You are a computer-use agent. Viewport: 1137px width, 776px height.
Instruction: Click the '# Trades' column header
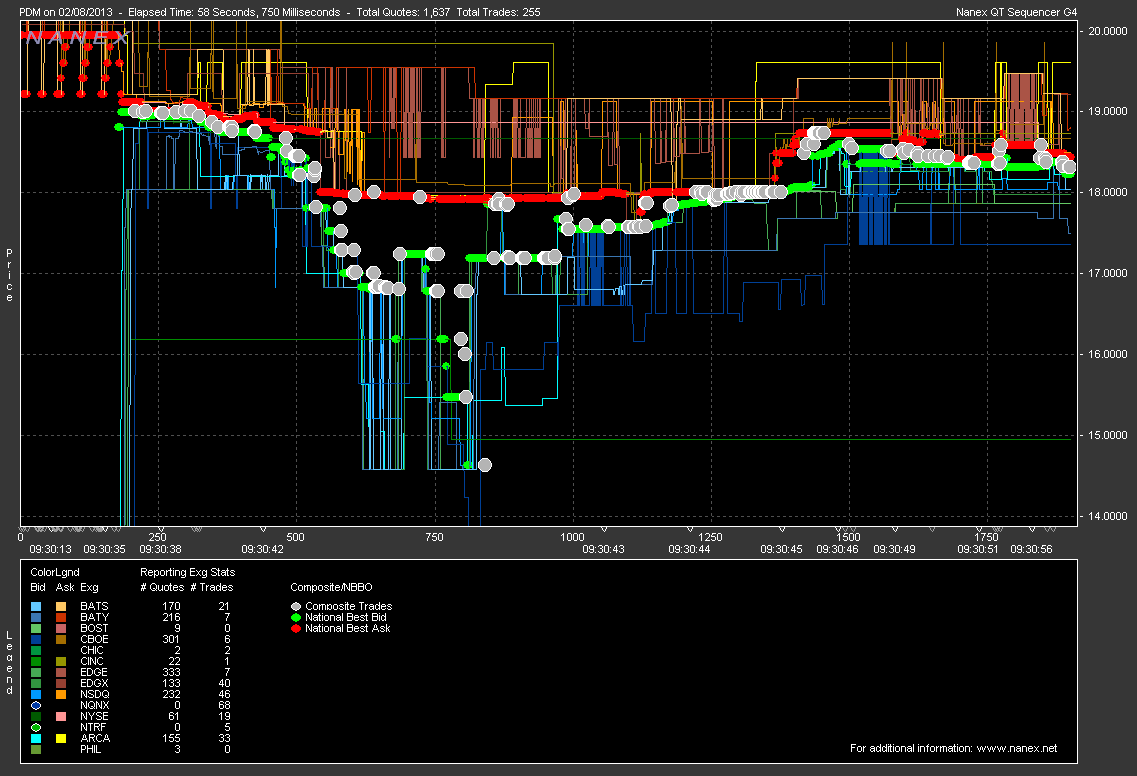click(212, 587)
